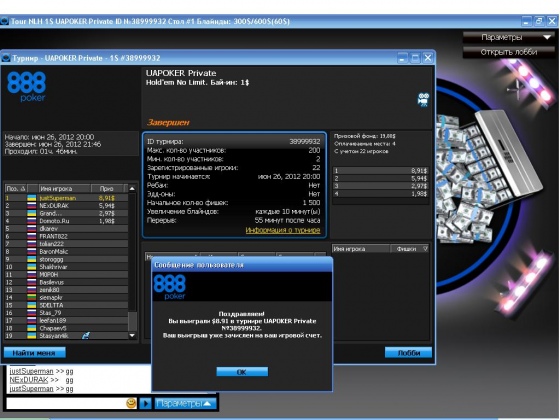Open the Информация о турнире link
The width and height of the screenshot is (560, 420).
282,230
